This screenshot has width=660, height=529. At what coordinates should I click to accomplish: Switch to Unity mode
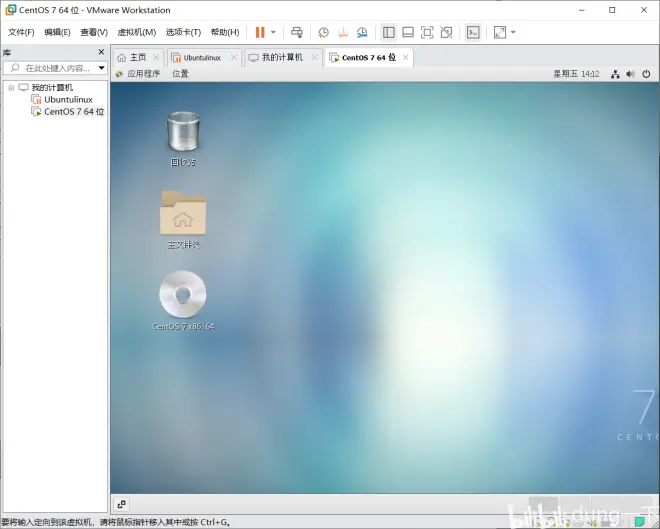coord(446,32)
